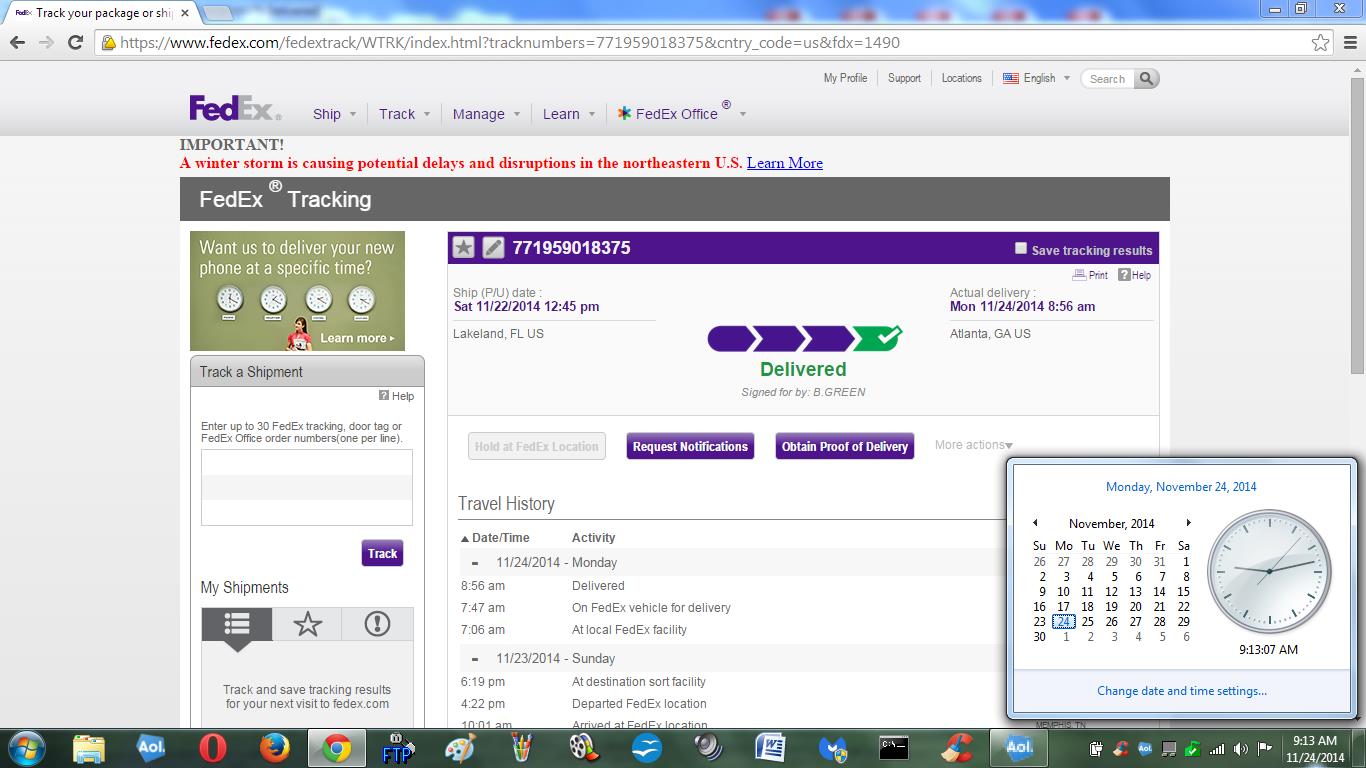Open Help in Track a Shipment panel

(396, 396)
